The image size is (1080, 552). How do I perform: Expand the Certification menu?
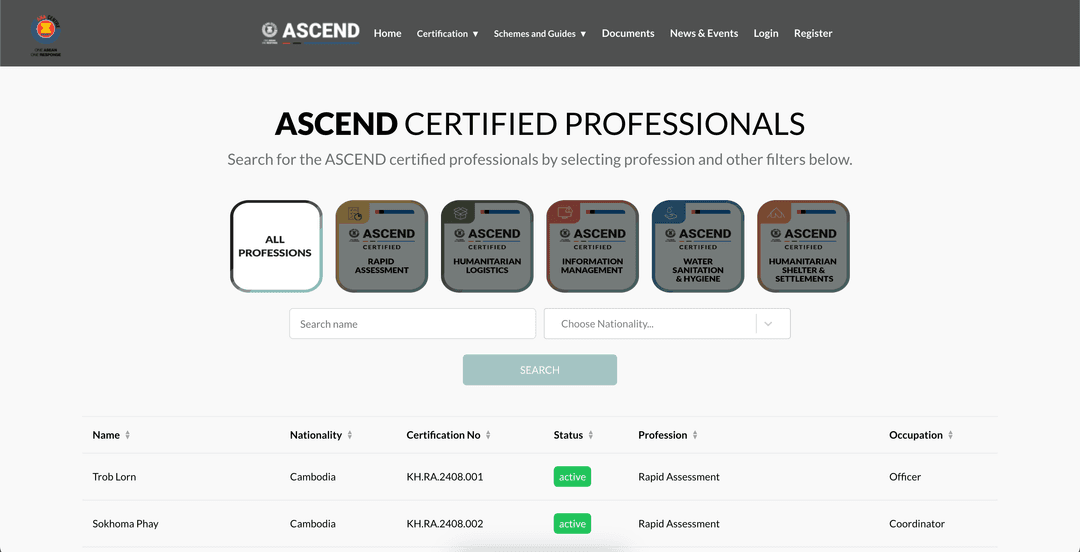coord(447,33)
